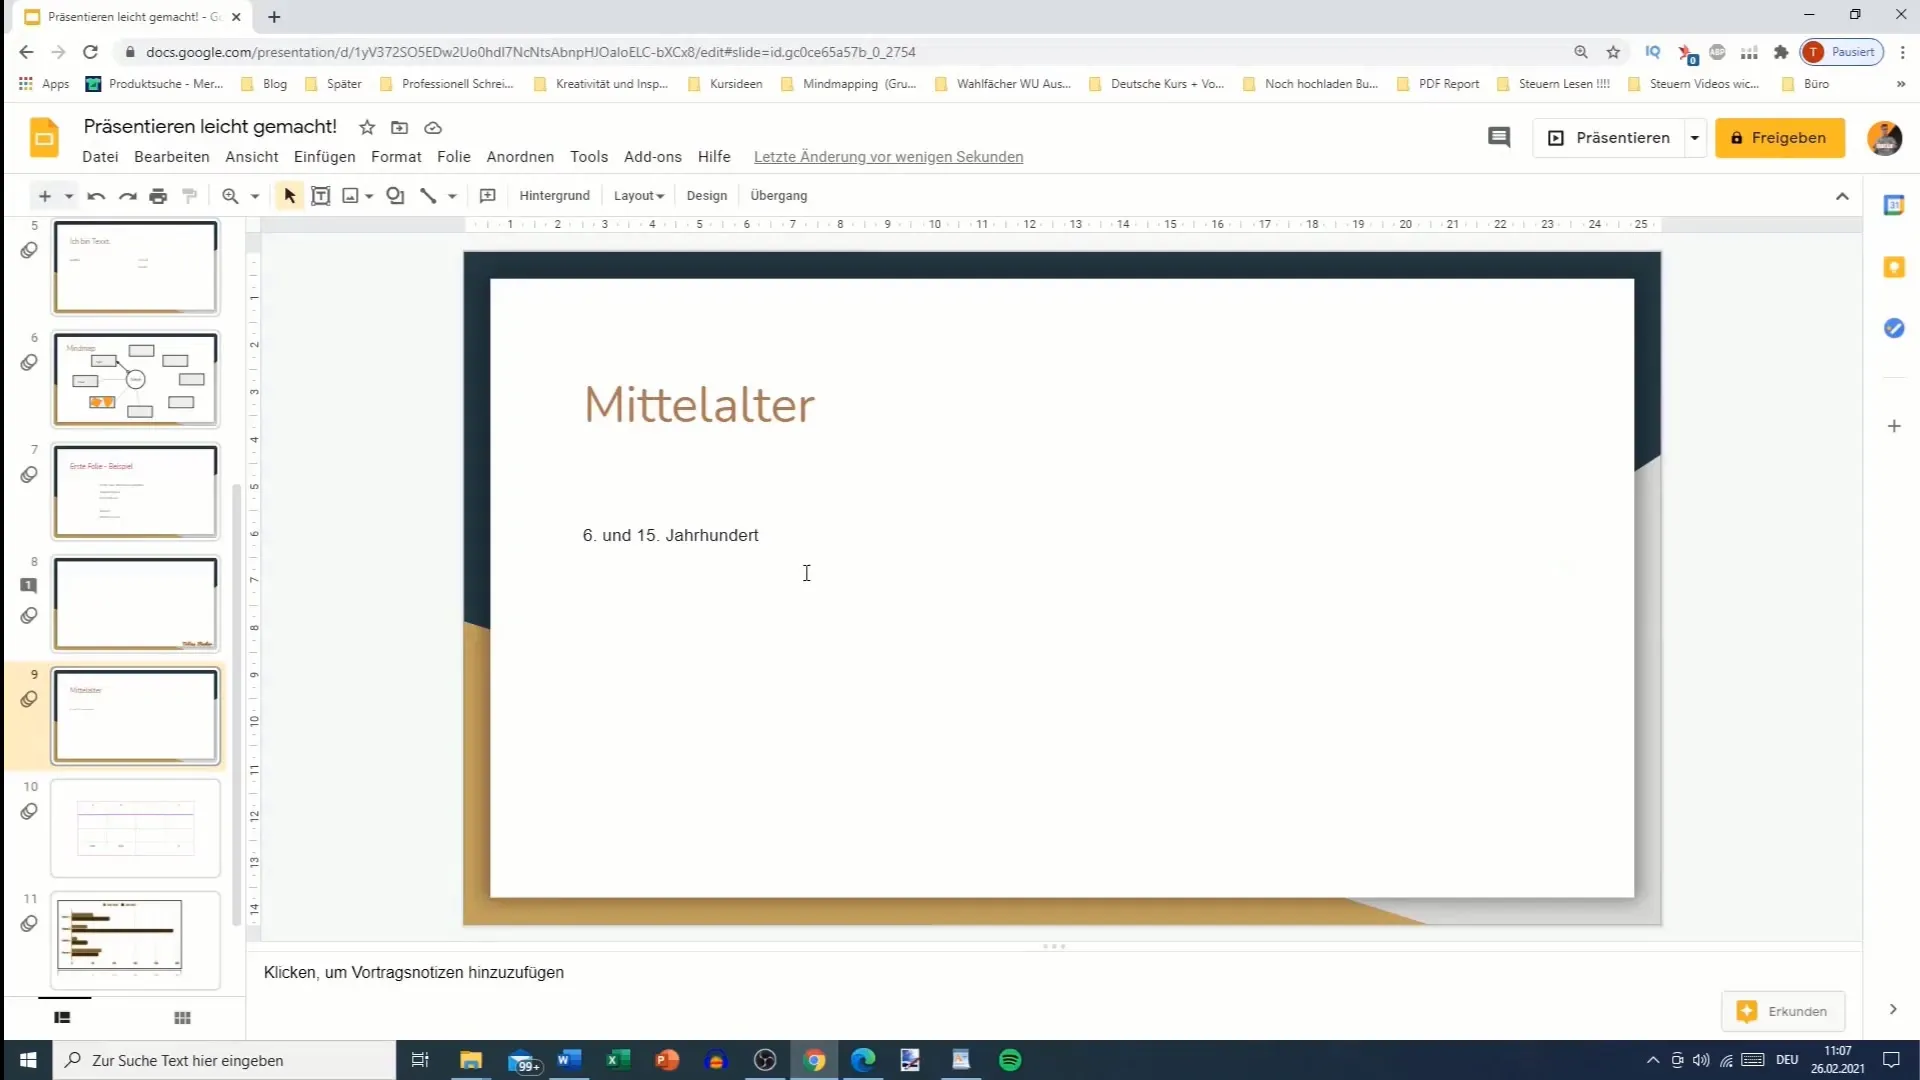Viewport: 1920px width, 1080px height.
Task: Click the undo arrow in toolbar
Action: [x=96, y=196]
